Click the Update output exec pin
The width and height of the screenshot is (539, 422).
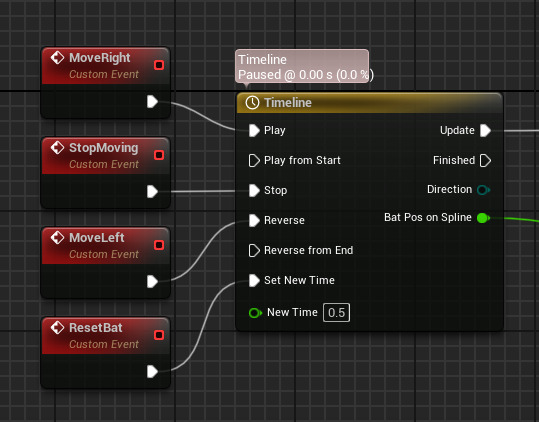485,131
